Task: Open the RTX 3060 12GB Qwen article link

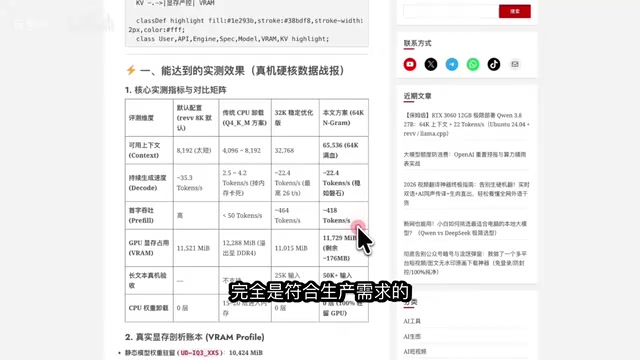Action: tap(466, 124)
